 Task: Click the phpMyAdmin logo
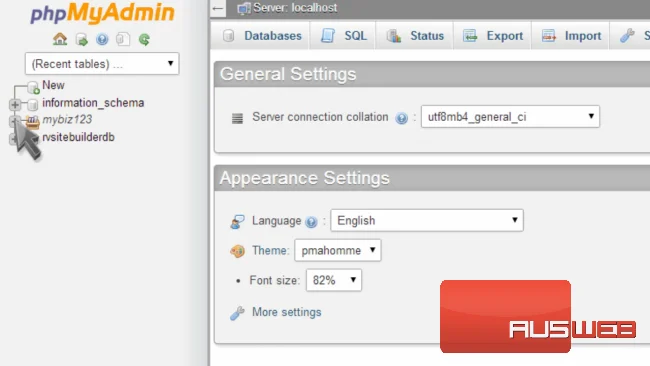(x=102, y=13)
